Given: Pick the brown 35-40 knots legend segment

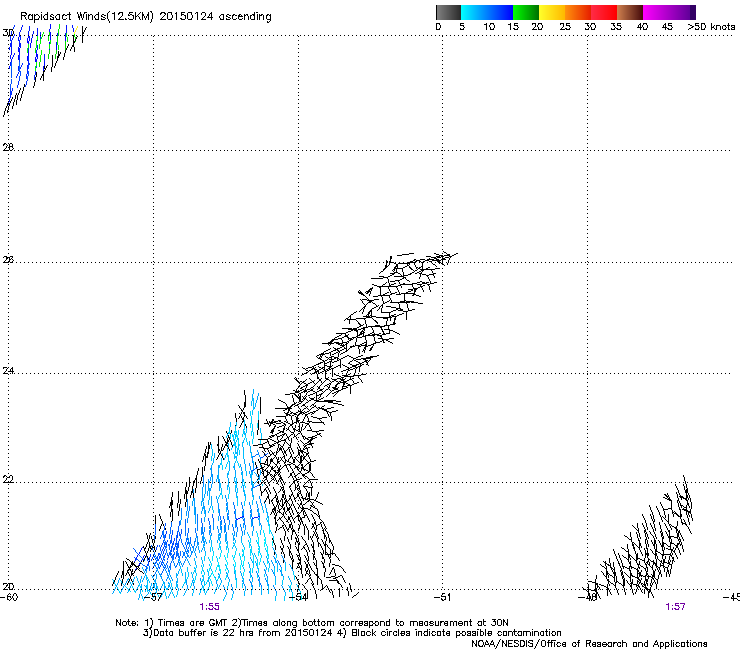Looking at the screenshot, I should pos(630,12).
